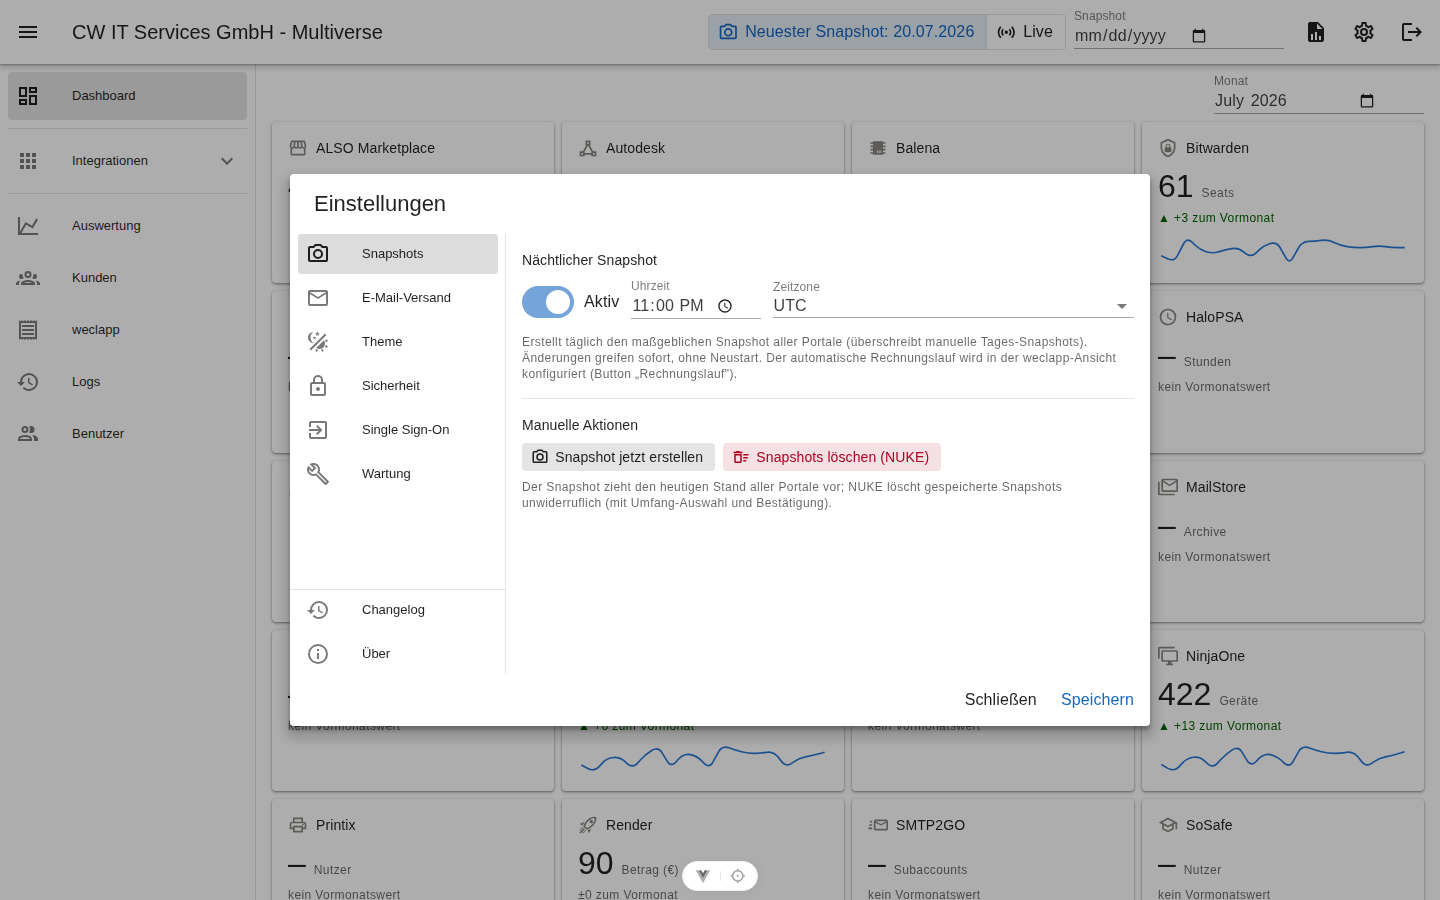This screenshot has height=900, width=1440.
Task: Open the Changelog history icon
Action: pyautogui.click(x=318, y=610)
